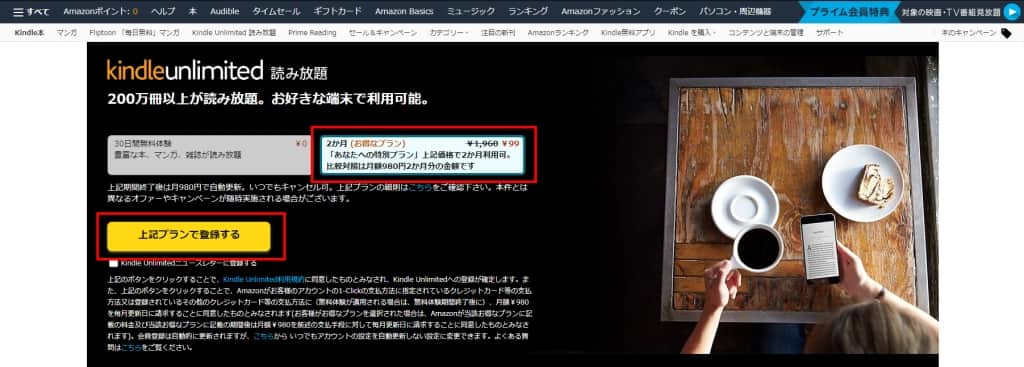The image size is (1024, 367).
Task: Open Amazon Basics in top navigation
Action: [405, 12]
